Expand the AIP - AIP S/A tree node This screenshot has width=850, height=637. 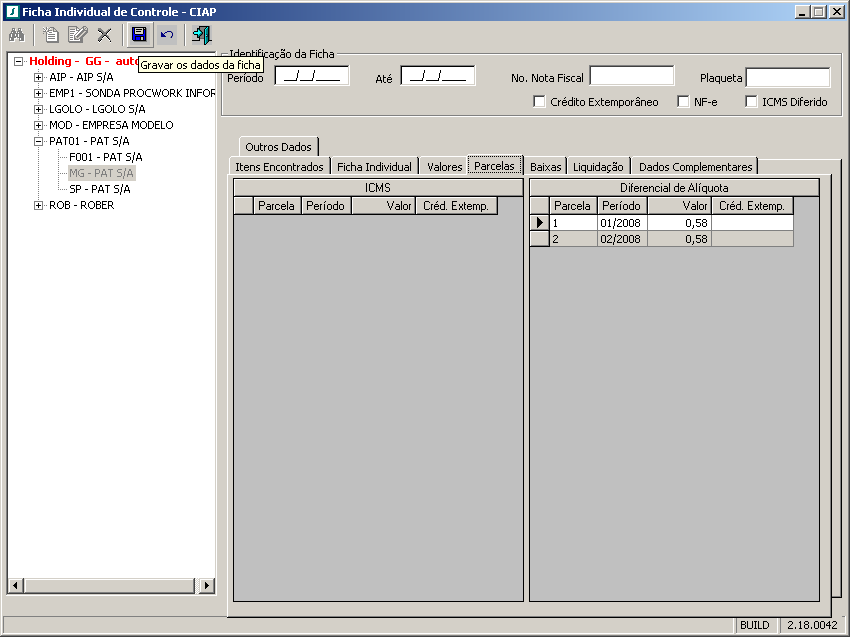click(x=38, y=77)
